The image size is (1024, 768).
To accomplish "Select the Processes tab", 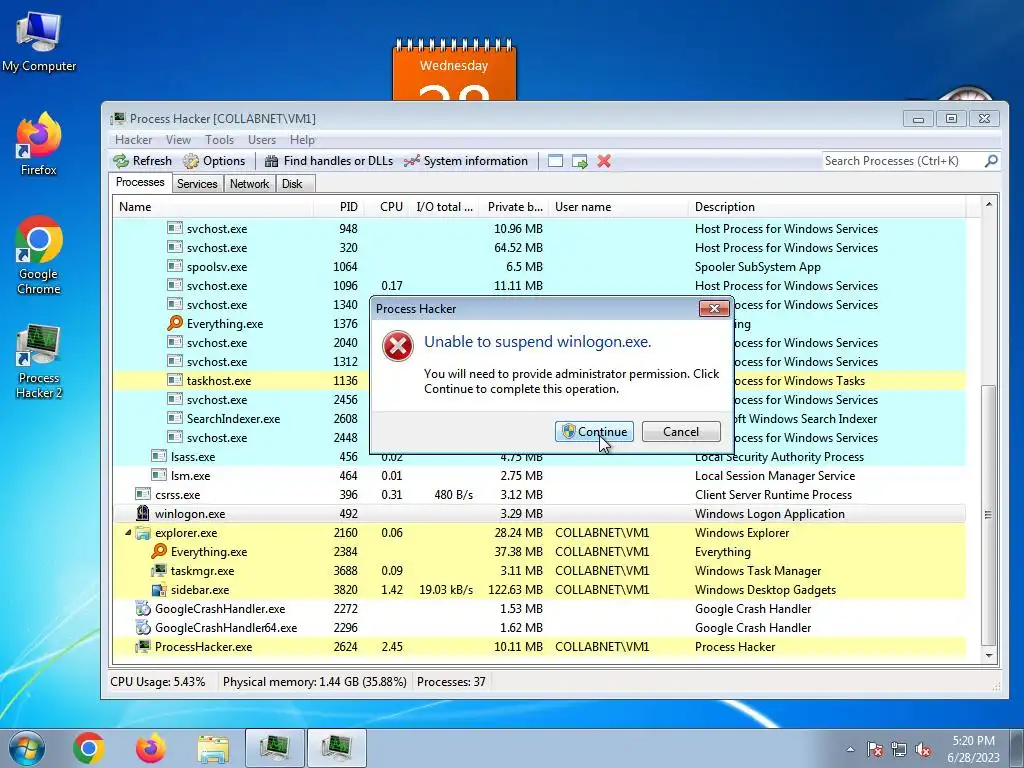I will 140,182.
